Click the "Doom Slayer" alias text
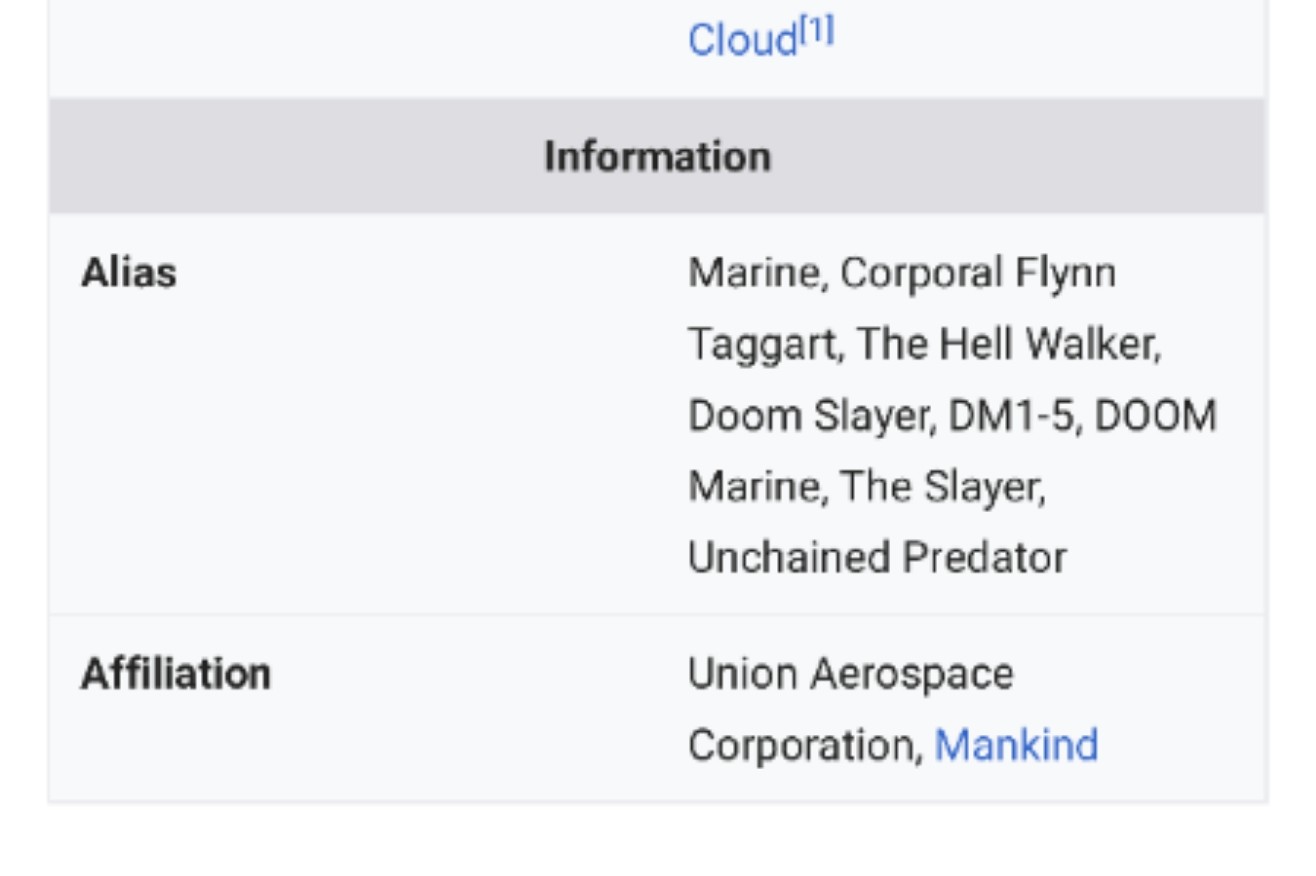 [x=808, y=416]
